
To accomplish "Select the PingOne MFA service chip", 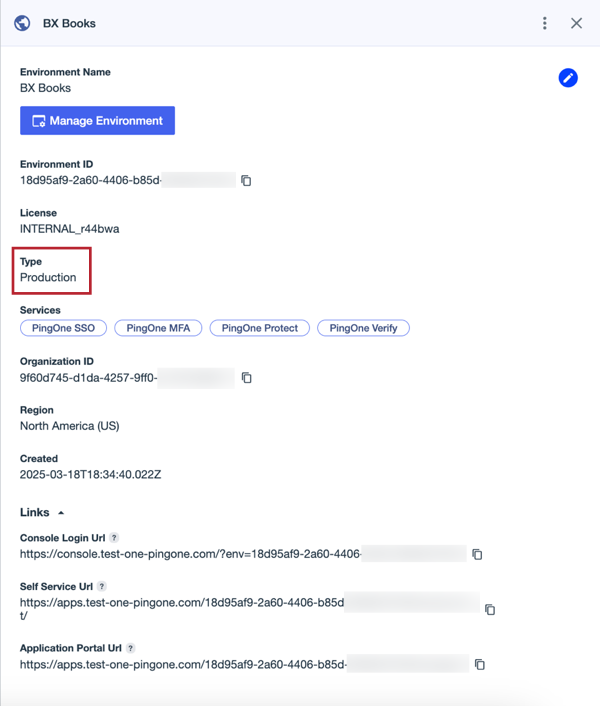I will (159, 328).
